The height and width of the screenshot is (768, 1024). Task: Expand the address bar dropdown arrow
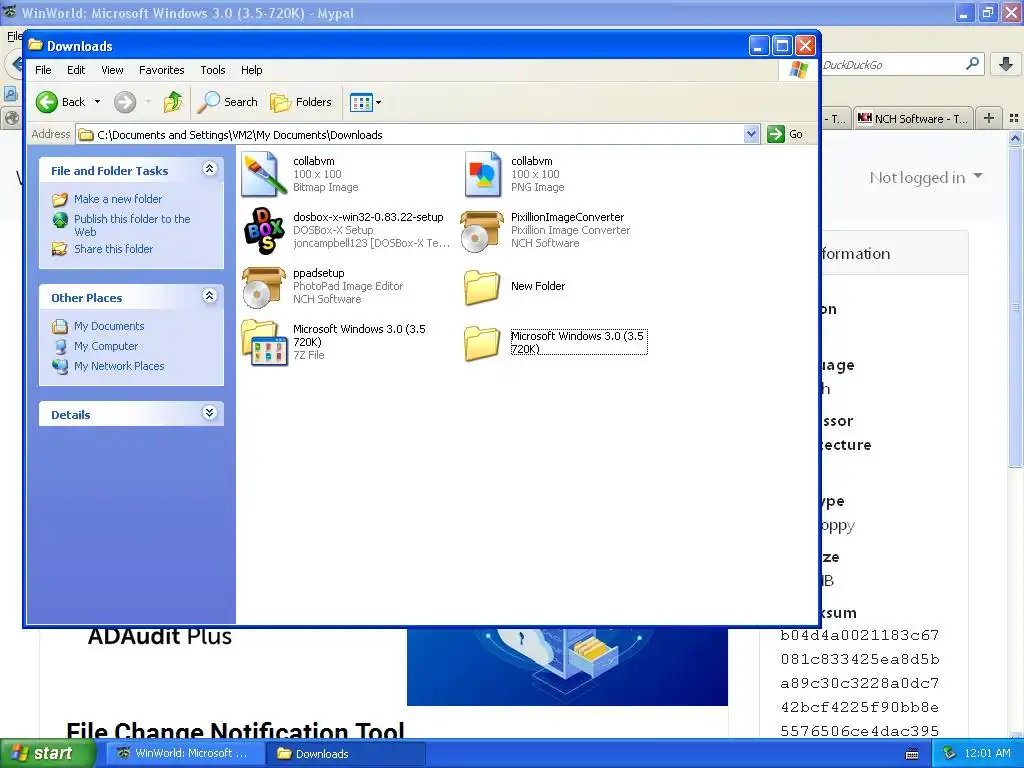[x=752, y=134]
